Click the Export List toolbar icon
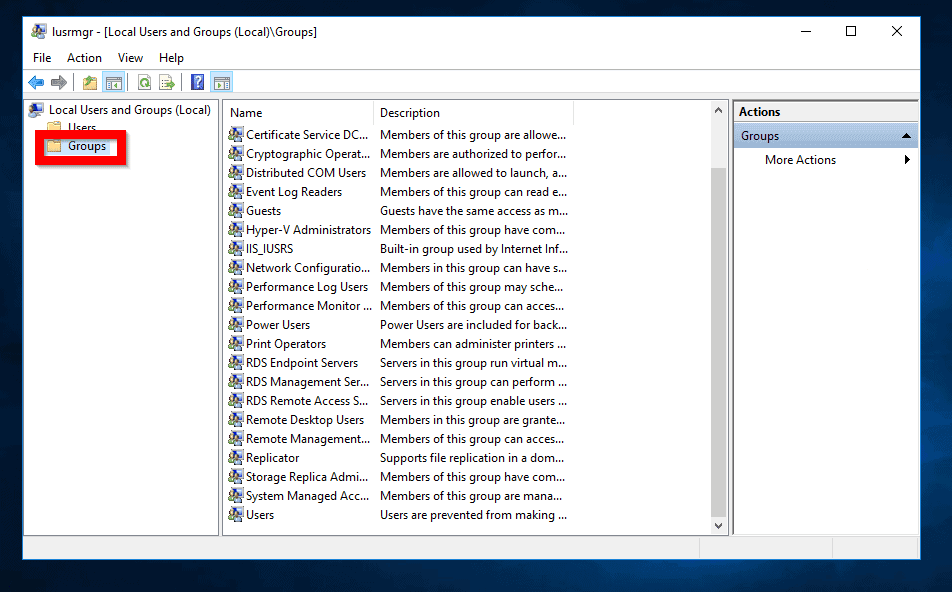Viewport: 952px width, 592px height. pyautogui.click(x=167, y=83)
